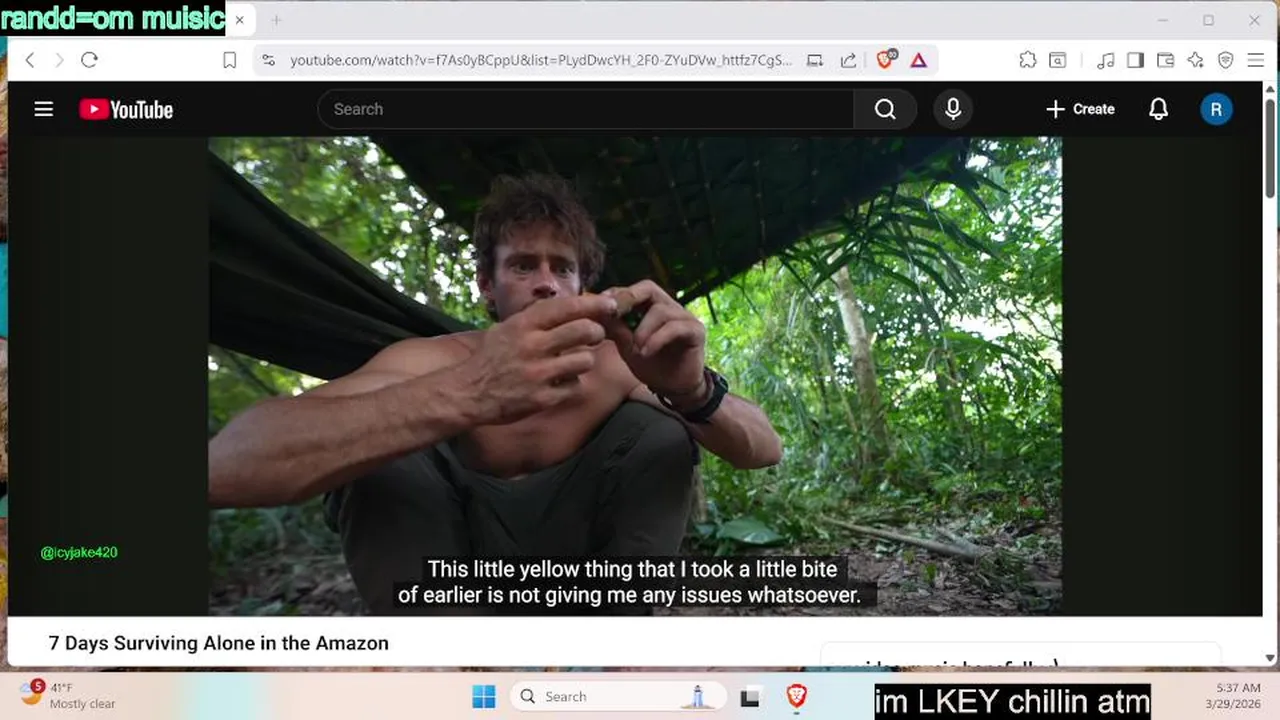Image resolution: width=1280 pixels, height=720 pixels.
Task: Open a new tab with the plus button
Action: tap(276, 20)
